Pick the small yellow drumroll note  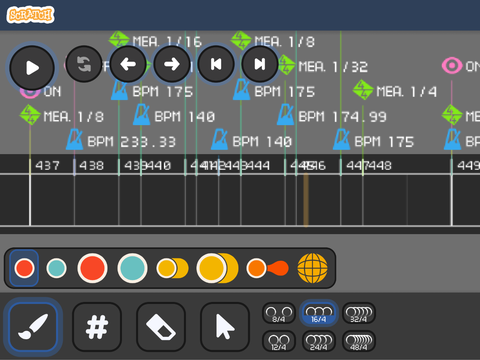[172, 268]
